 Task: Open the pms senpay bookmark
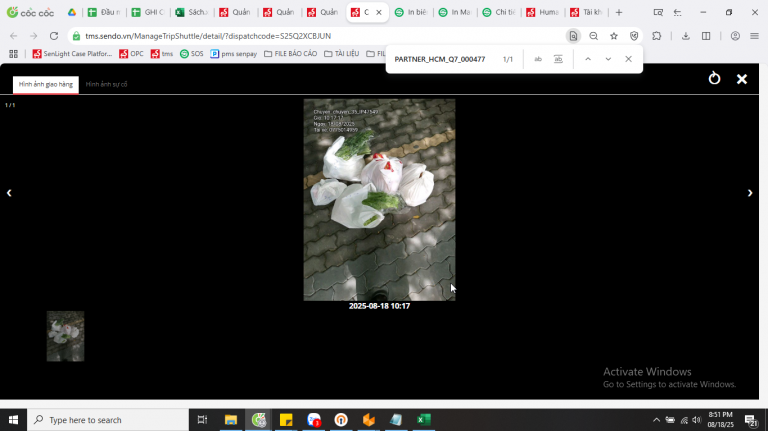tap(234, 54)
